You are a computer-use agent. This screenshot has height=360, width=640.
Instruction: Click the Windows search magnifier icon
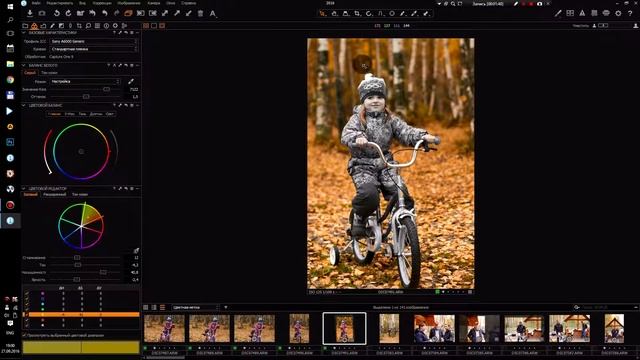[x=10, y=20]
